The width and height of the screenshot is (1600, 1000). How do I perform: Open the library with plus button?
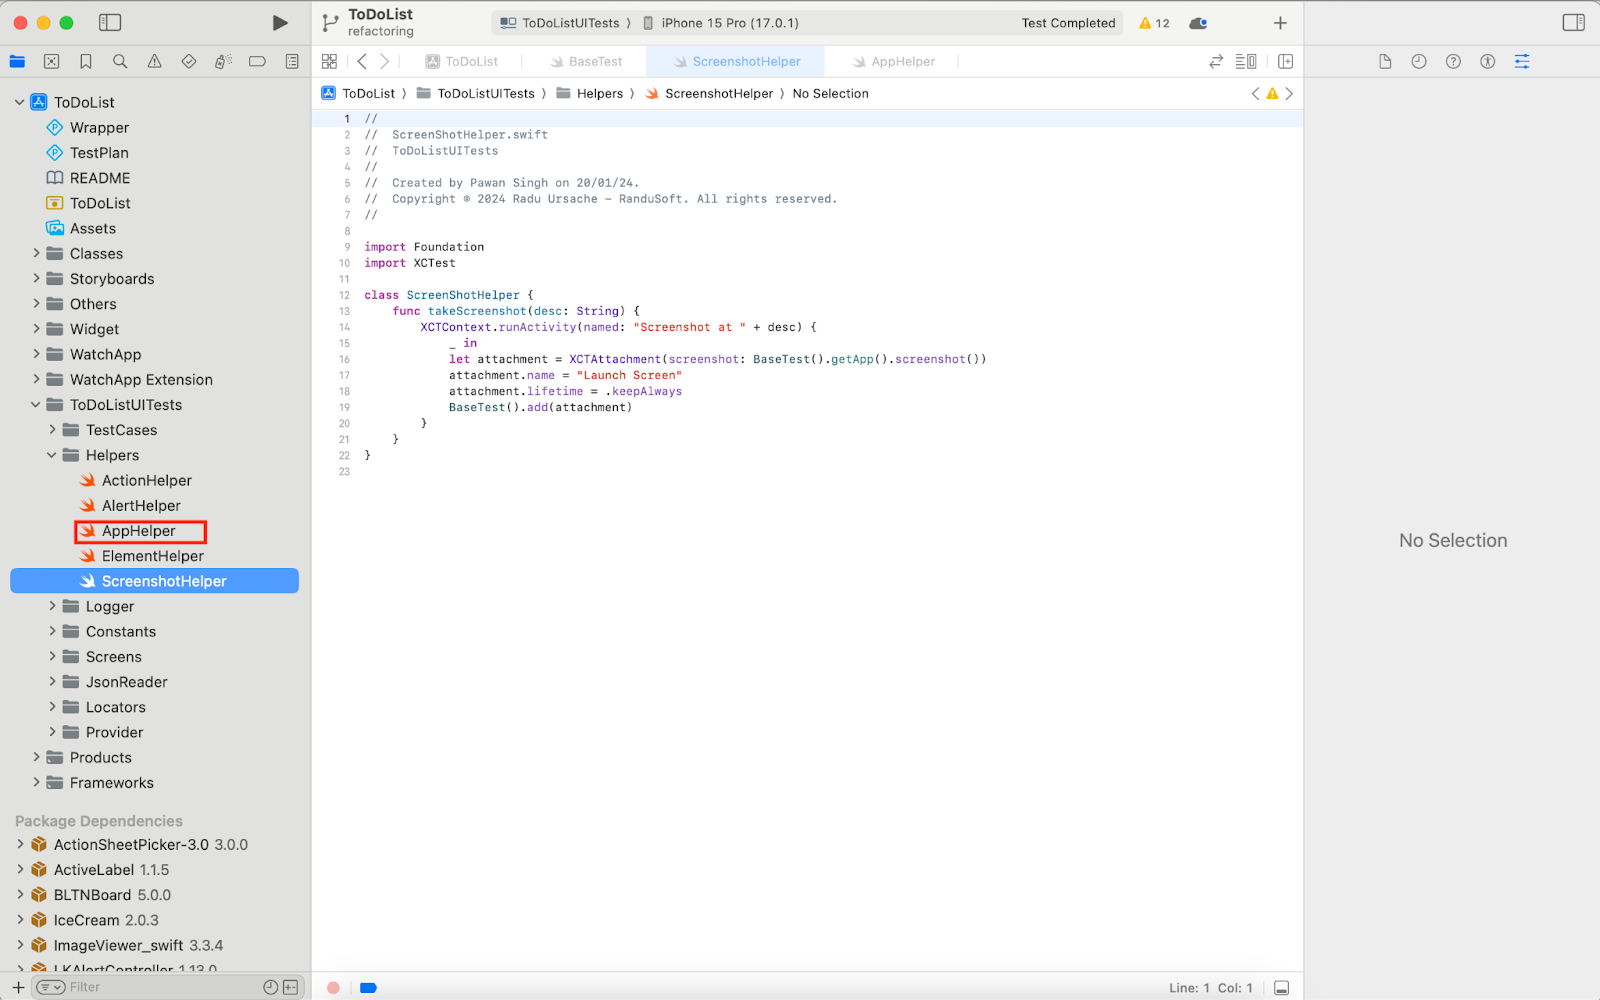(1280, 23)
